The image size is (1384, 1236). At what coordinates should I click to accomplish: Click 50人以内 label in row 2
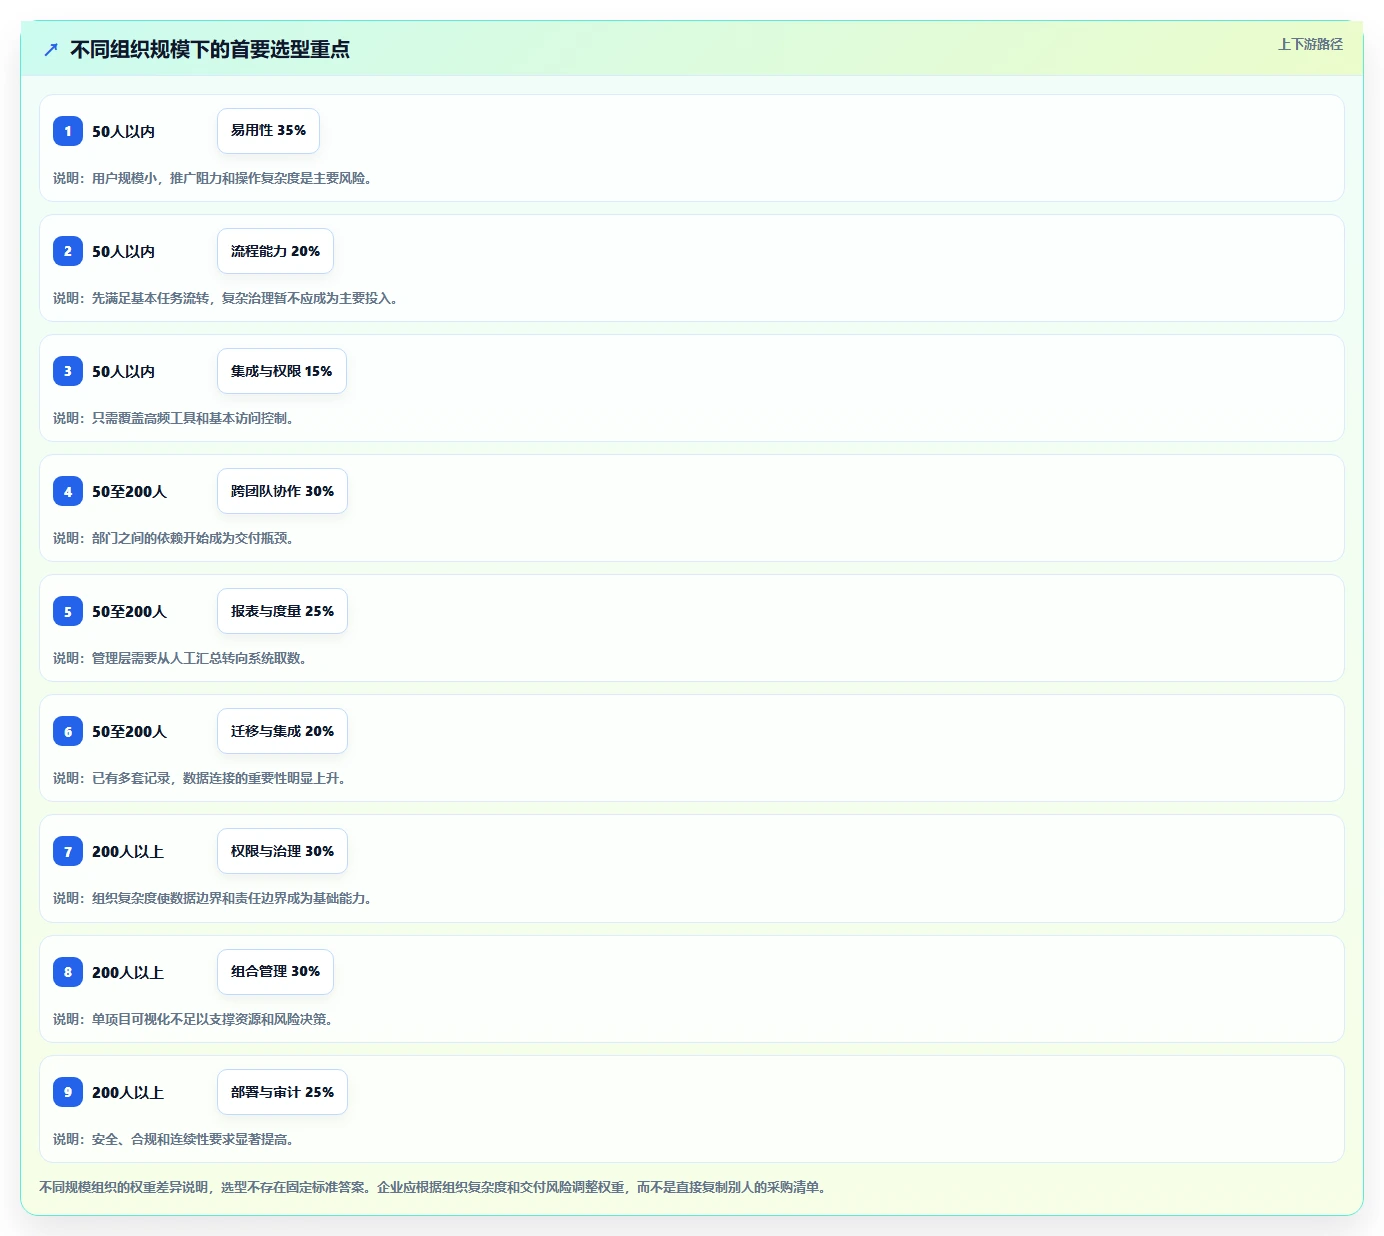coord(123,251)
